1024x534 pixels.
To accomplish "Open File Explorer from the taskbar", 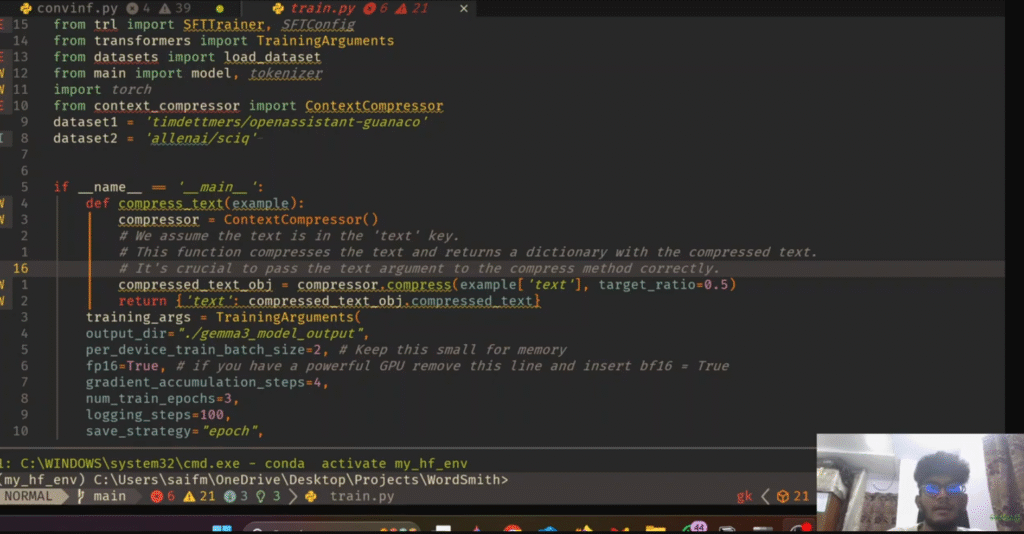I will (655, 528).
